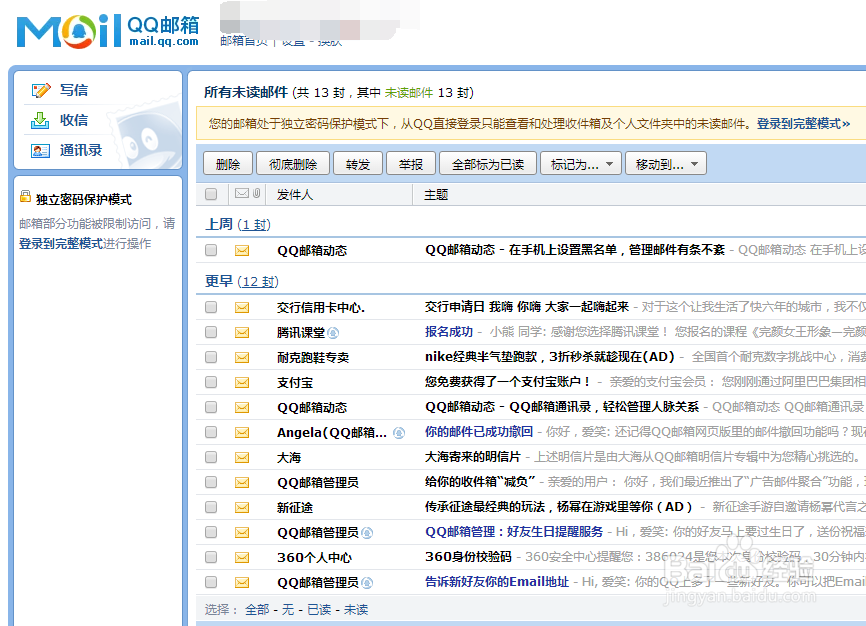Viewport: 866px width, 626px height.
Task: Check the 大海 mail checkbox
Action: 211,457
